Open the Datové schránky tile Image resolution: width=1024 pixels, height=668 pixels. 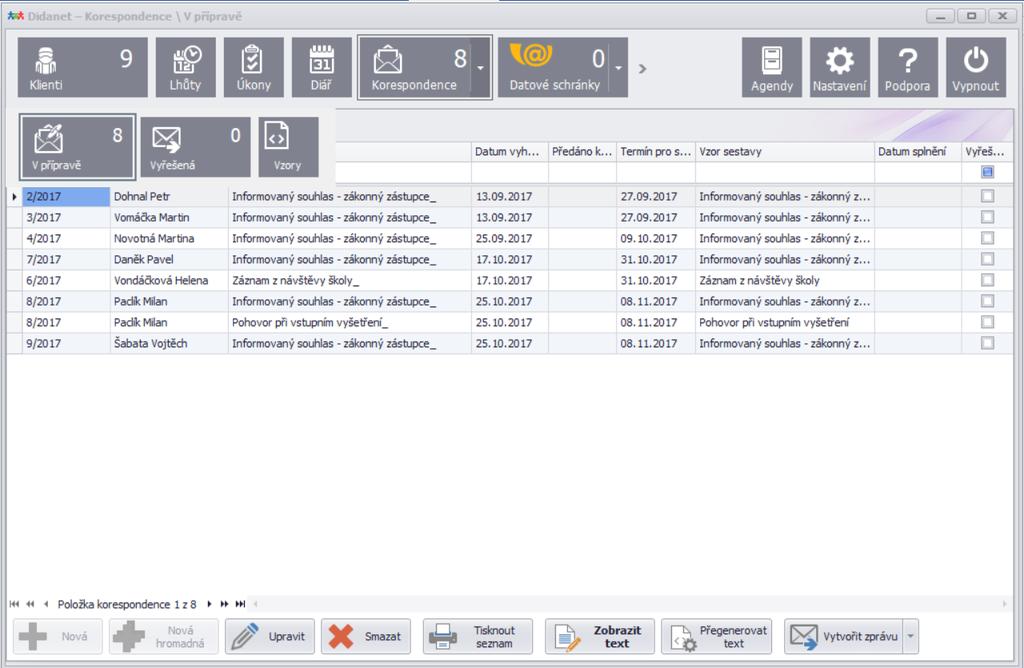click(x=554, y=67)
